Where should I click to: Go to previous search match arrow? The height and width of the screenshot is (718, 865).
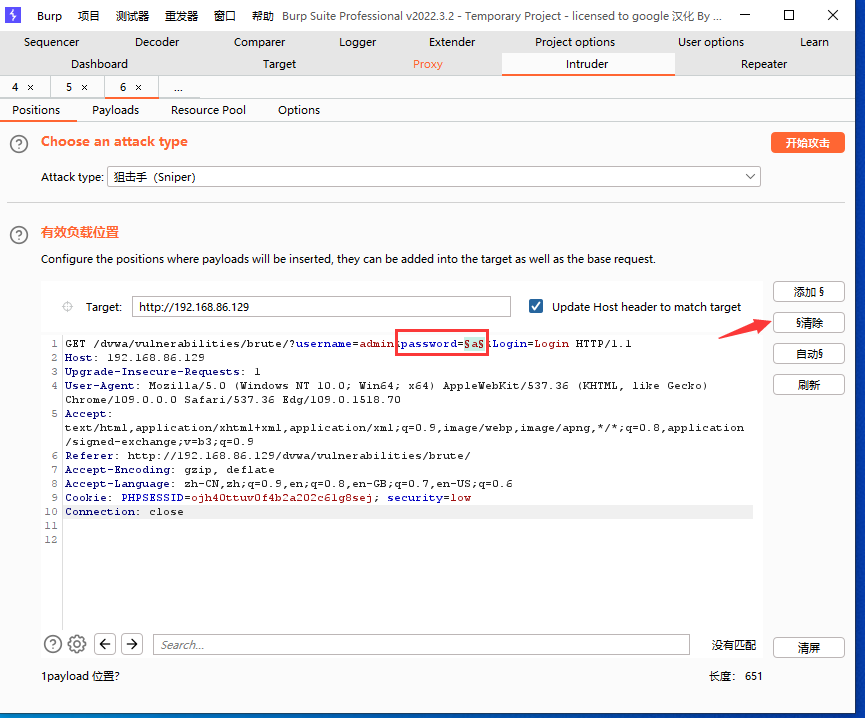coord(105,644)
